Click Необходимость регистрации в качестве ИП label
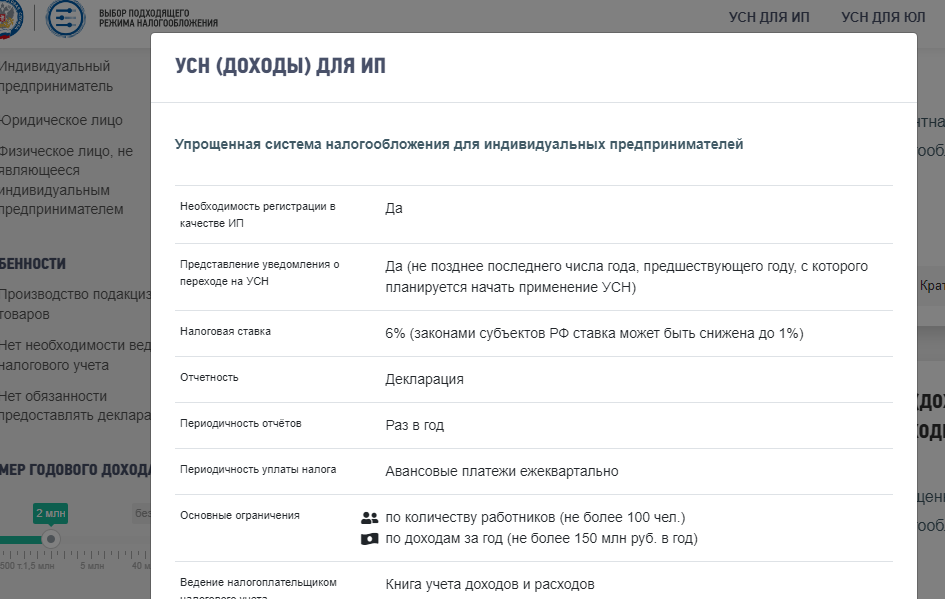This screenshot has width=945, height=599. (x=257, y=215)
